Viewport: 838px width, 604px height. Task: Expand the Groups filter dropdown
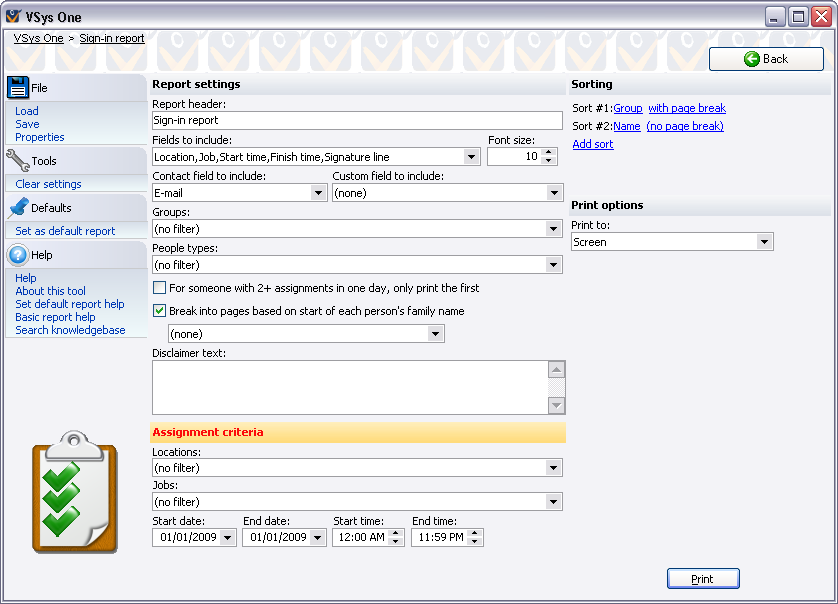(553, 229)
